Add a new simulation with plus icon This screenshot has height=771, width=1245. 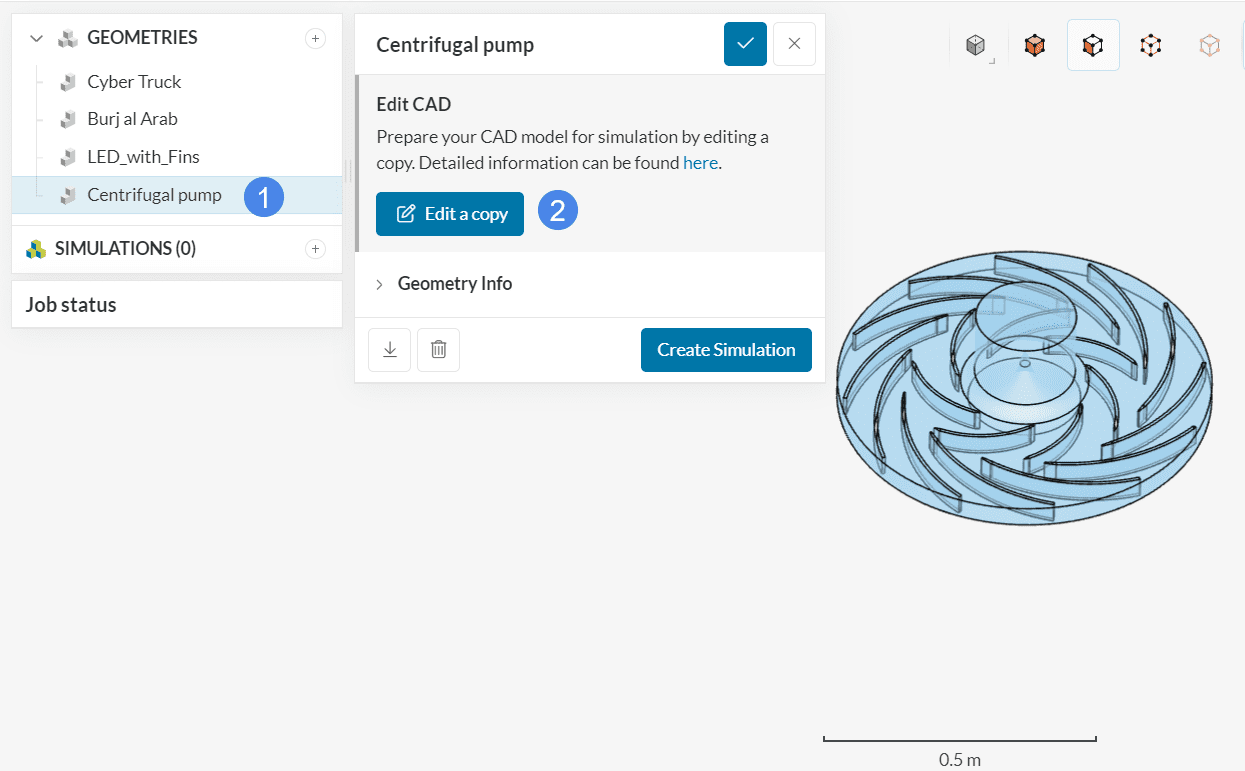(315, 249)
